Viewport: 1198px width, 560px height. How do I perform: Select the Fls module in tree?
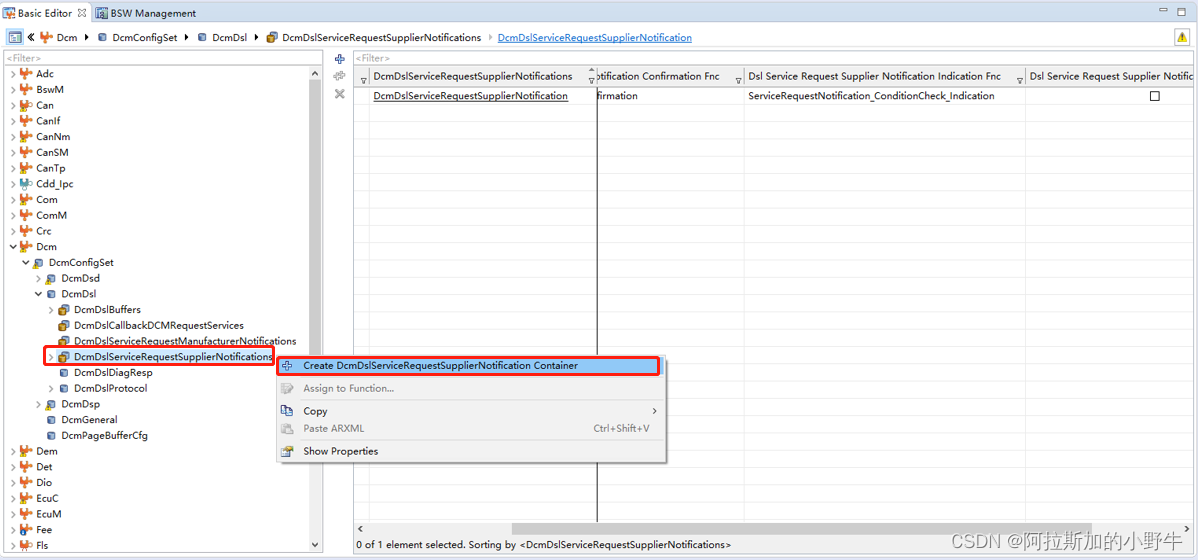click(x=43, y=545)
